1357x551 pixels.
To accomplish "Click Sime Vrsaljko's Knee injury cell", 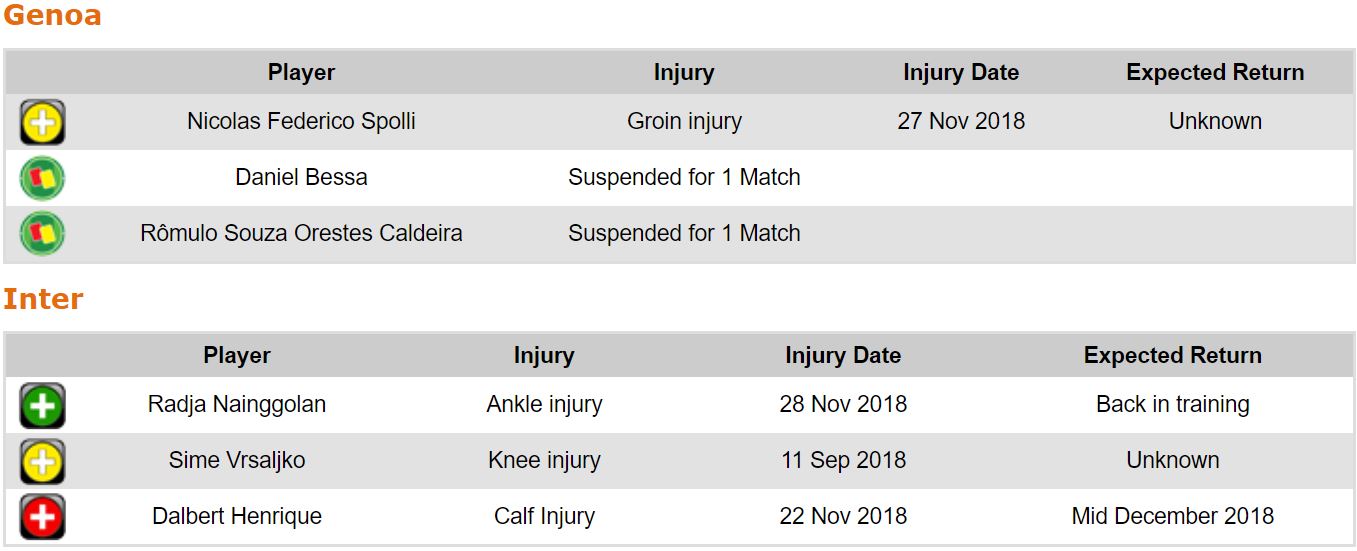I will tap(544, 461).
